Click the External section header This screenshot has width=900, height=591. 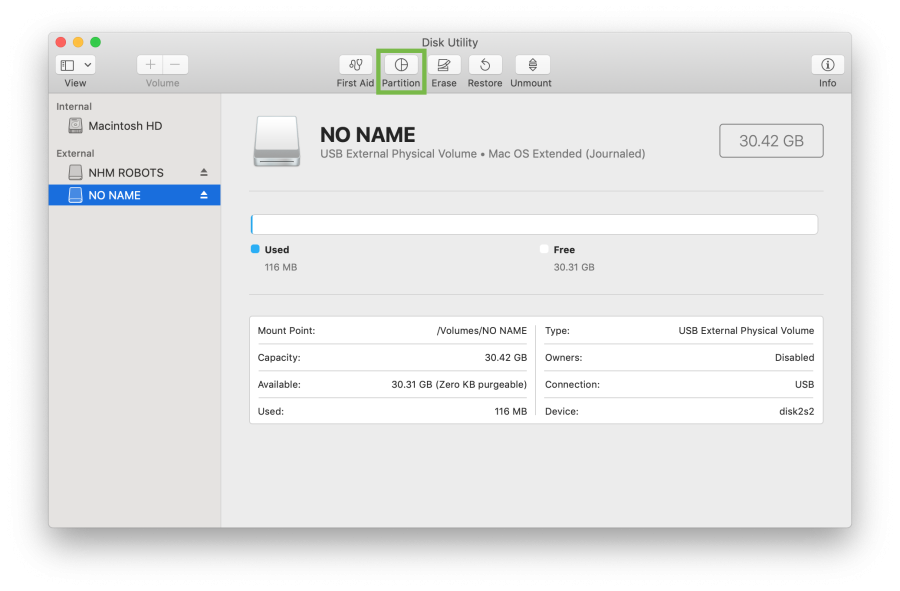[75, 154]
